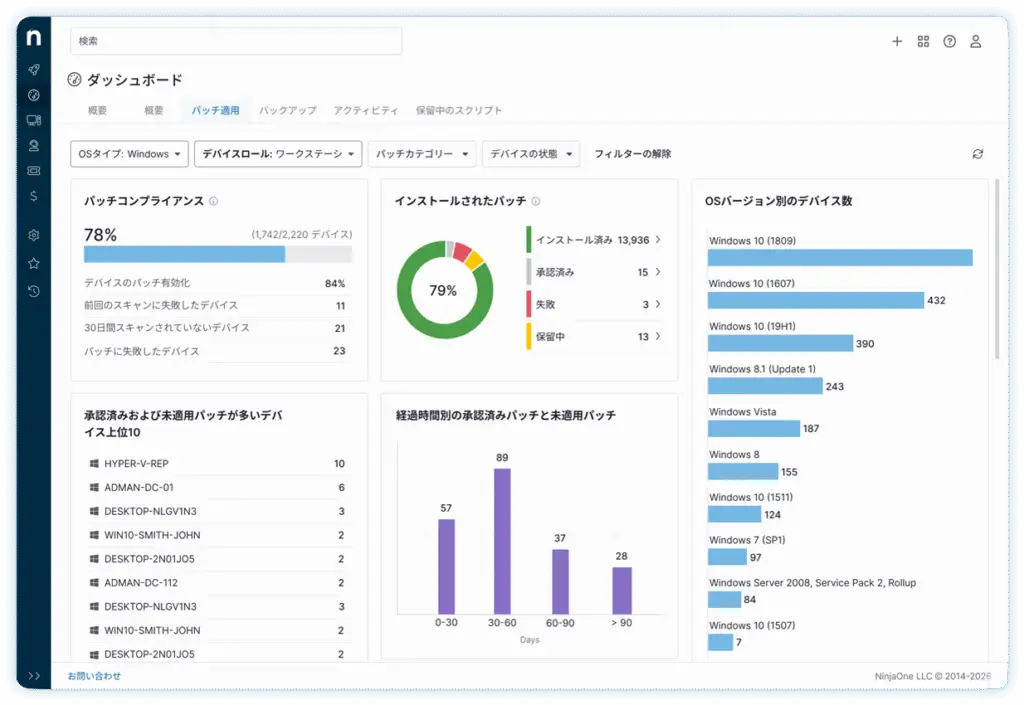The height and width of the screenshot is (705, 1024).
Task: Open the recent history clock sidebar icon
Action: click(33, 291)
